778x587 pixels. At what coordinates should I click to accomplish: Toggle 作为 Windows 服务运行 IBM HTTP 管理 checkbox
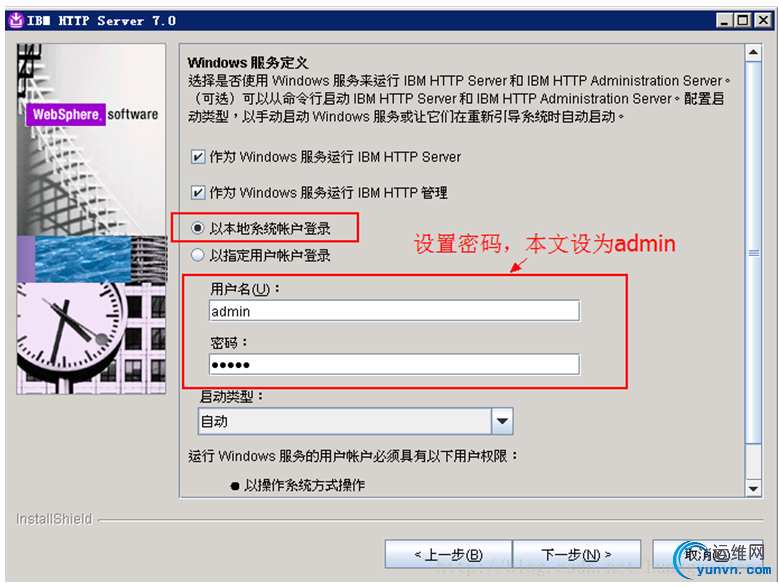[197, 193]
